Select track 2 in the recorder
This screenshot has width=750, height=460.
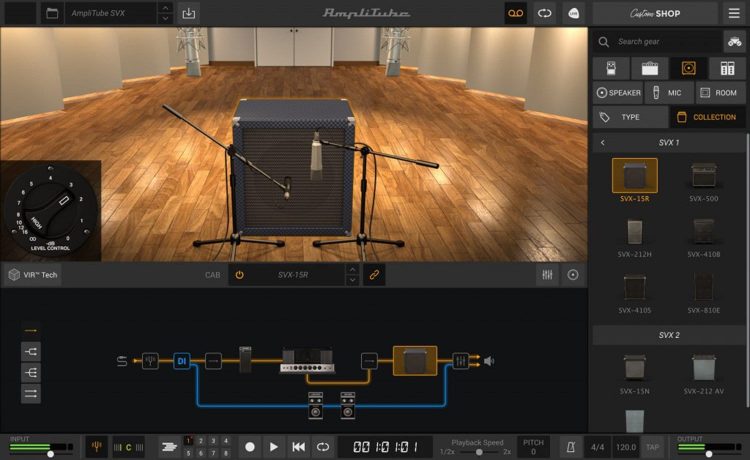tap(201, 441)
